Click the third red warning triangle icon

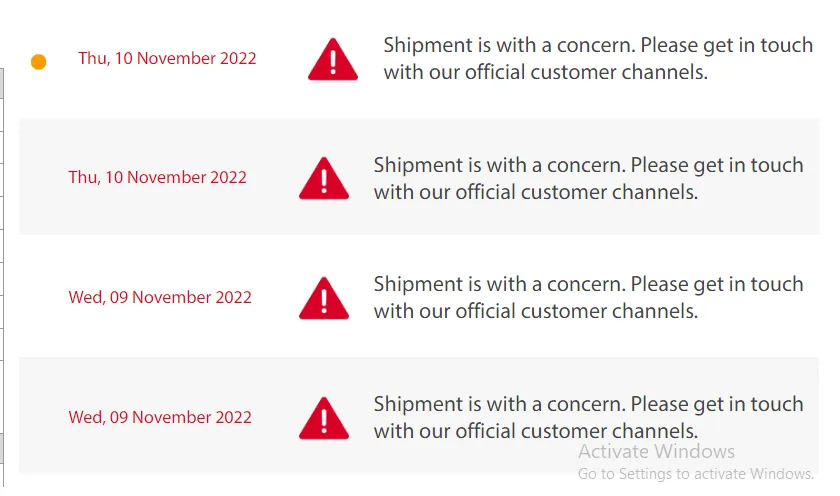324,298
